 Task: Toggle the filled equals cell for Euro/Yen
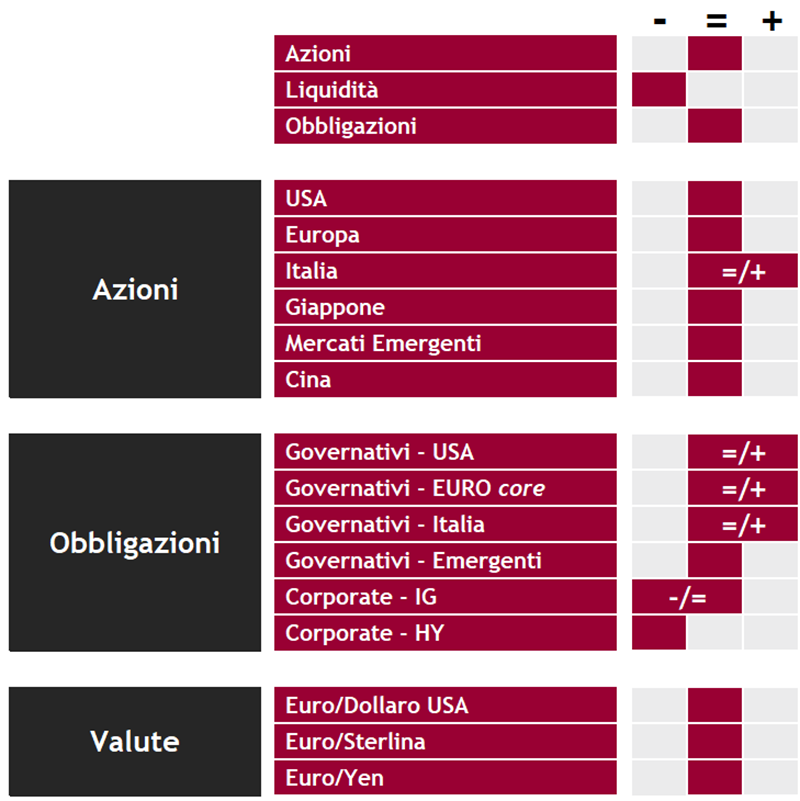coord(715,778)
